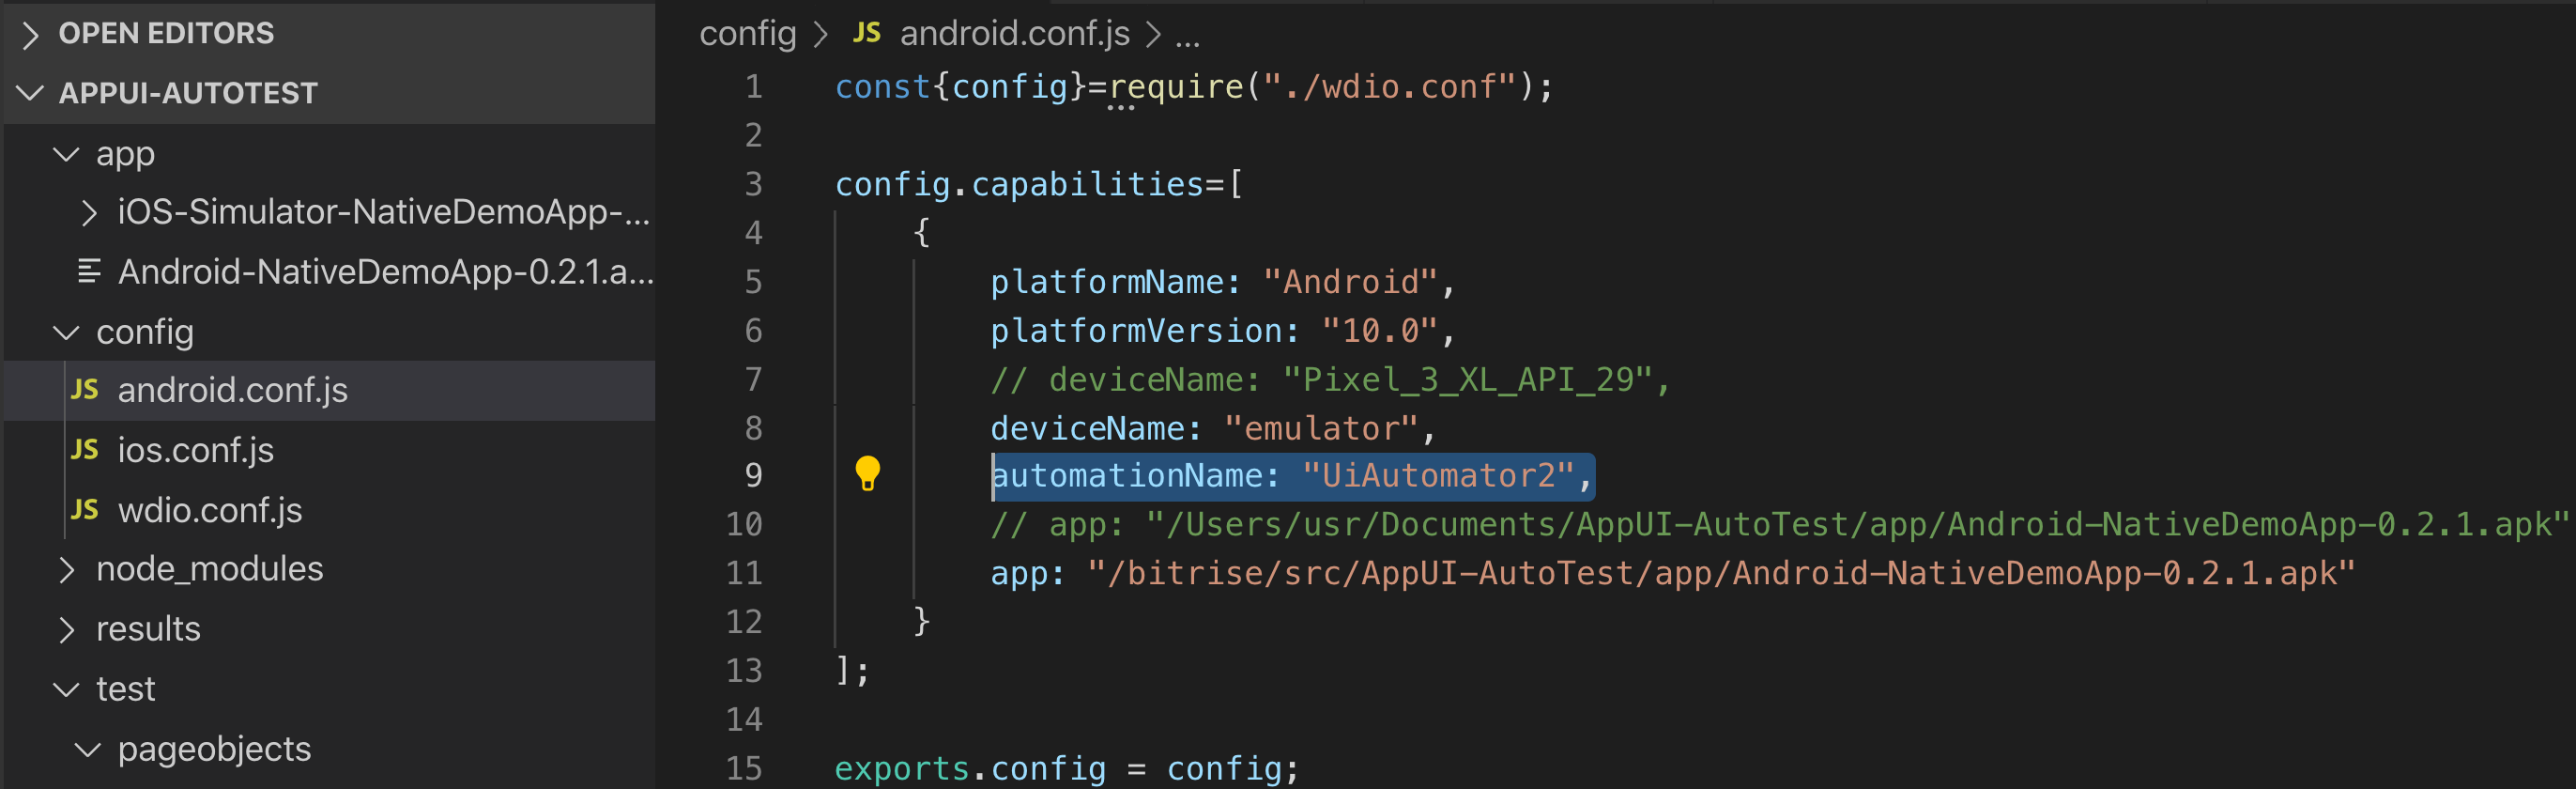Collapse the APPUI-AUTOTEST project section
This screenshot has height=789, width=2576.
pyautogui.click(x=30, y=93)
